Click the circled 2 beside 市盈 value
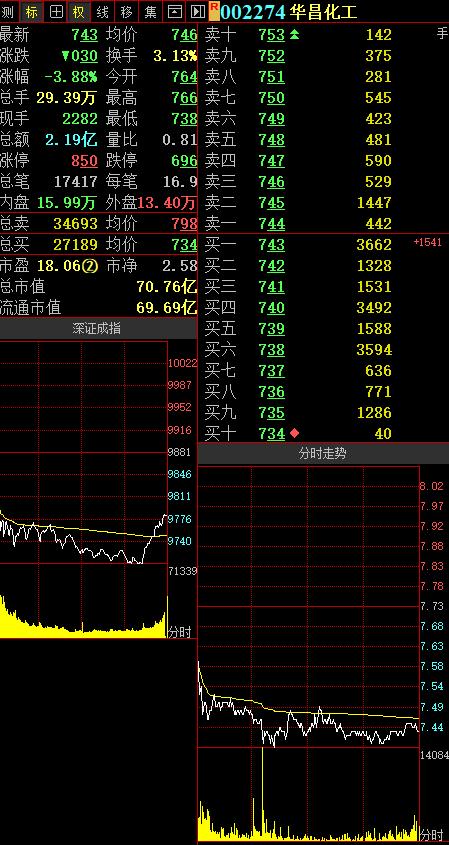Viewport: 449px width, 845px height. (x=90, y=266)
